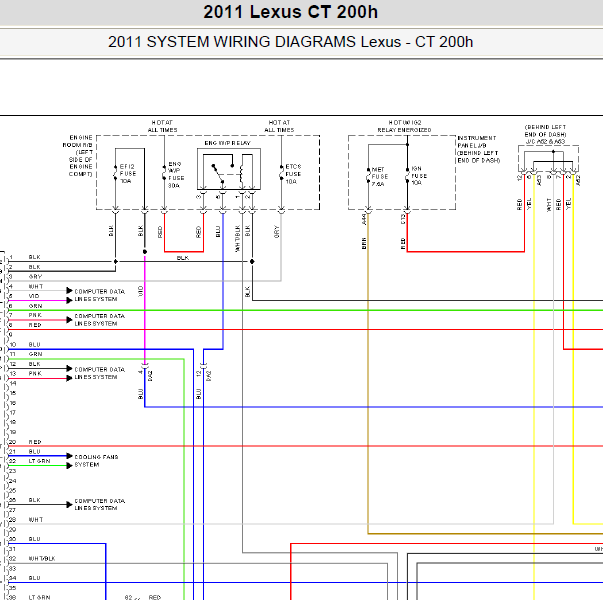
Task: Select pin 21 BLU wire label
Action: [34, 452]
